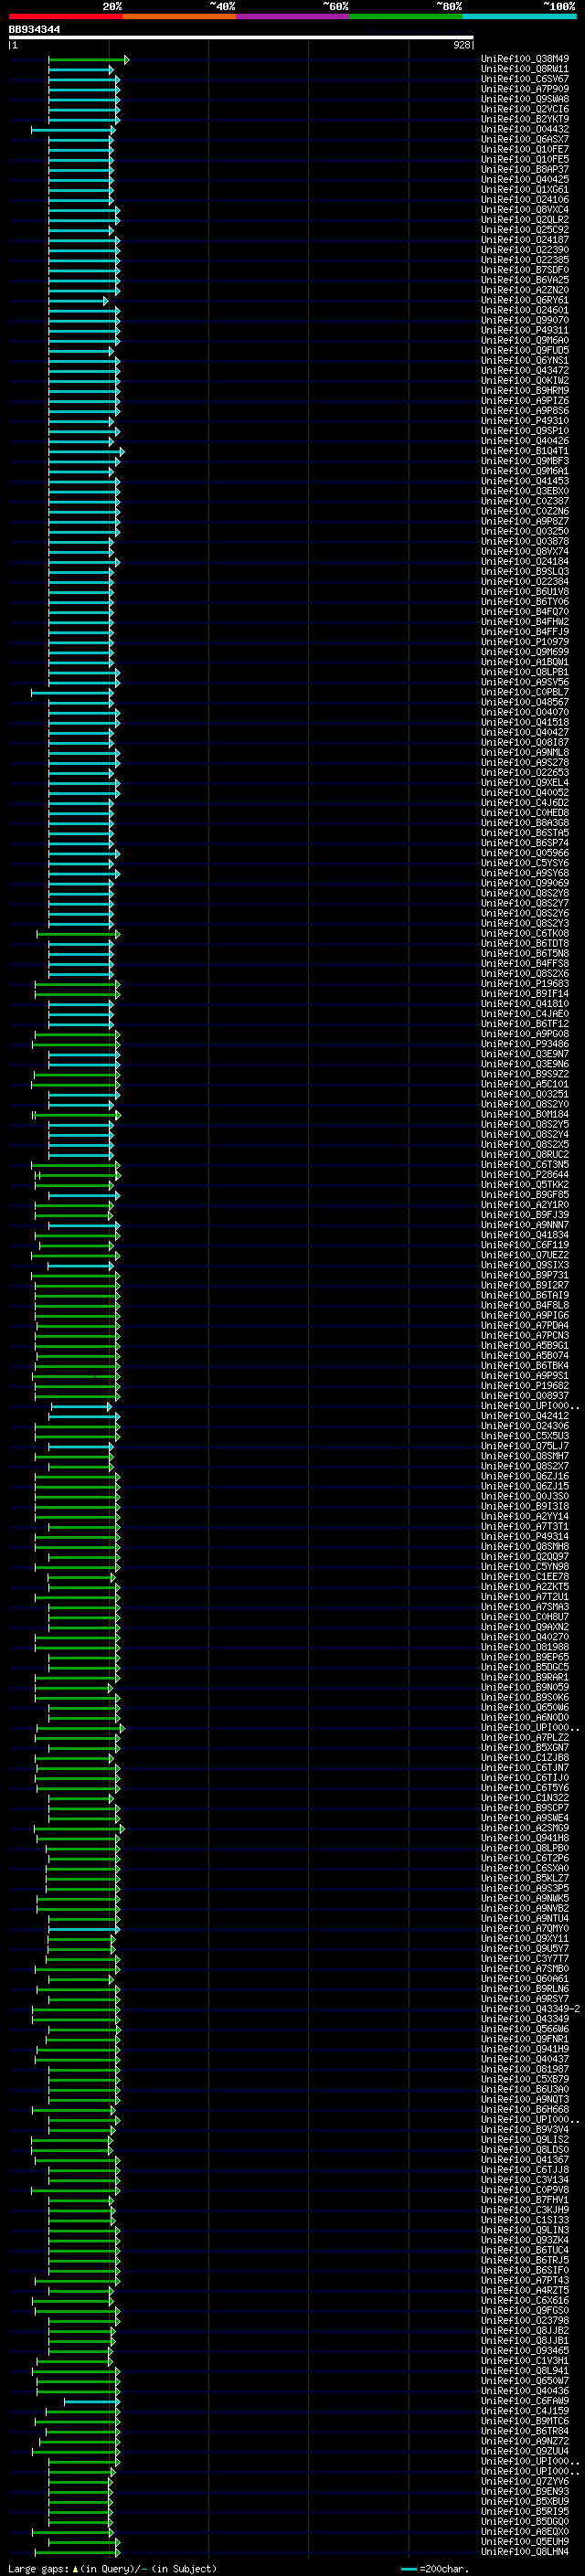Viewport: 585px width, 2576px height.
Task: Select the UniRef100_Q8L941 label
Action: [x=525, y=2370]
